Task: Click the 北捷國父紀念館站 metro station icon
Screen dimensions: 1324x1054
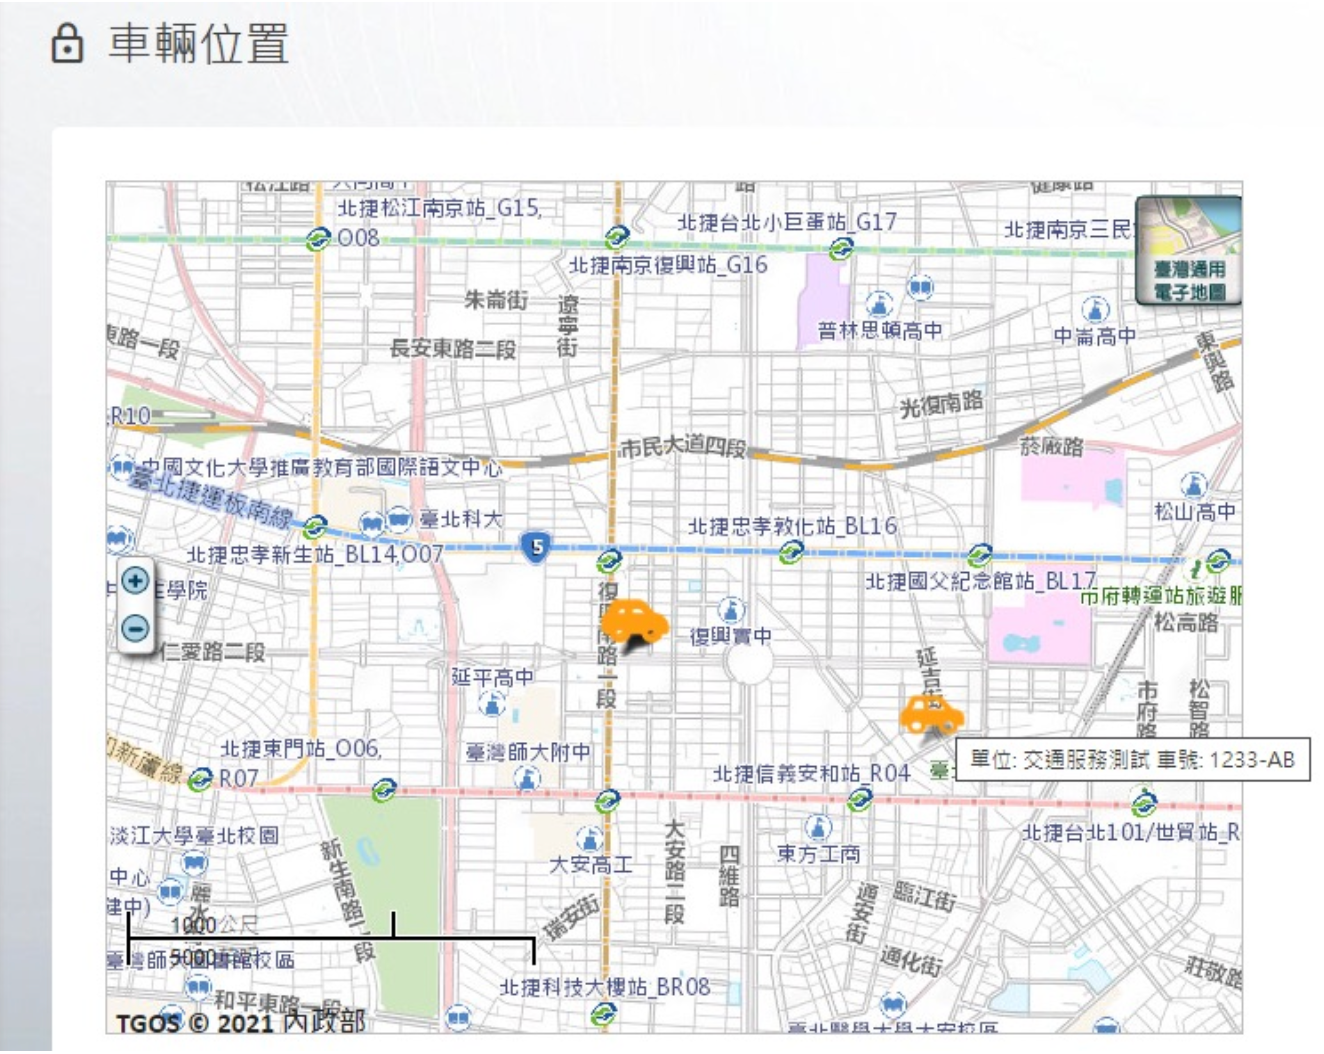Action: point(979,556)
